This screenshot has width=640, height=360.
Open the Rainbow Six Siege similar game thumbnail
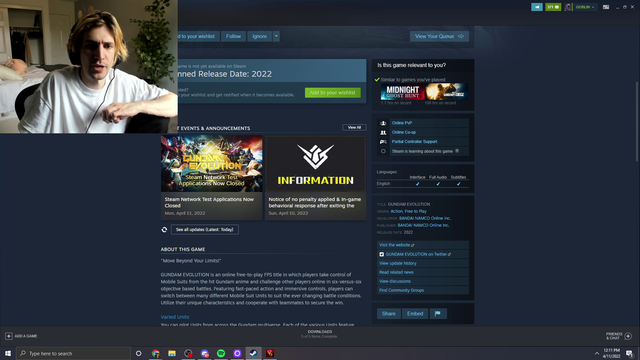coord(446,92)
